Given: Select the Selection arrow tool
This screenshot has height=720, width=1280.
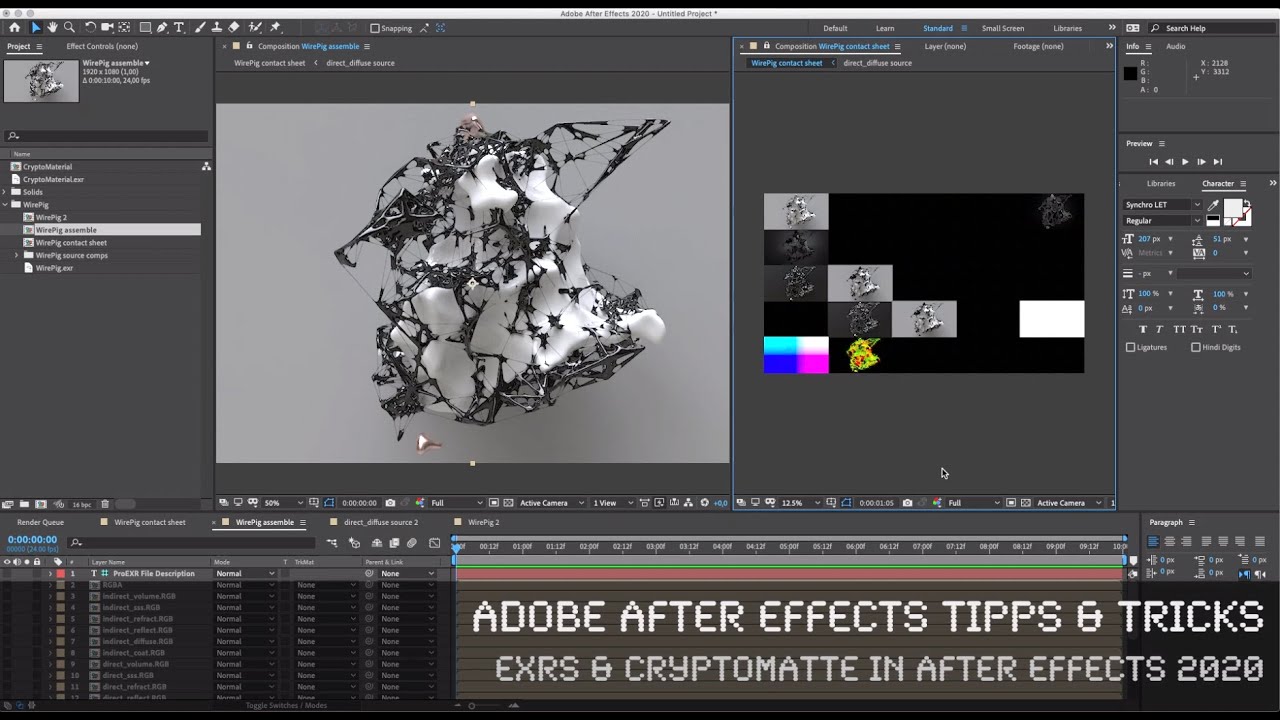Looking at the screenshot, I should click(36, 28).
